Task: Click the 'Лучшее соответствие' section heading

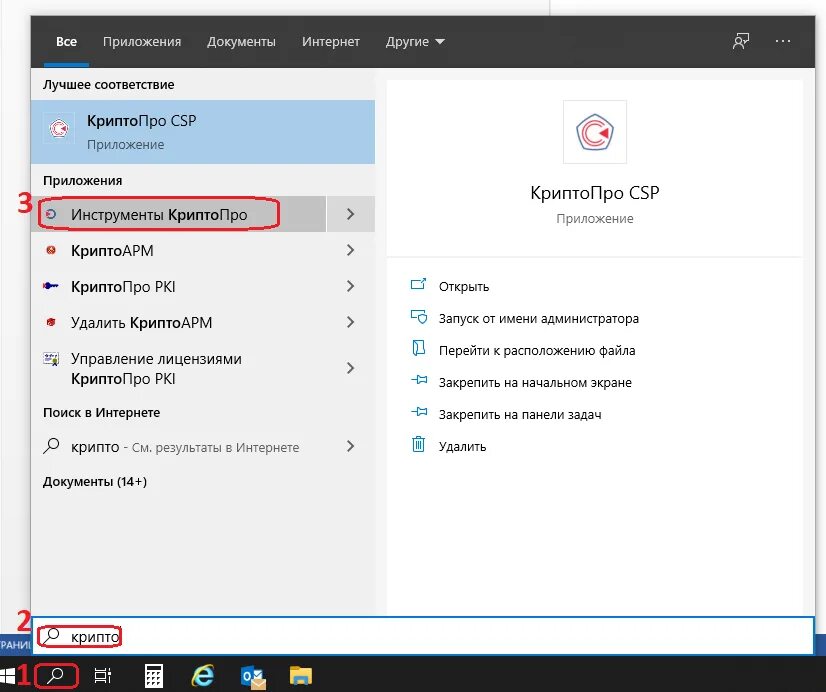Action: click(109, 84)
